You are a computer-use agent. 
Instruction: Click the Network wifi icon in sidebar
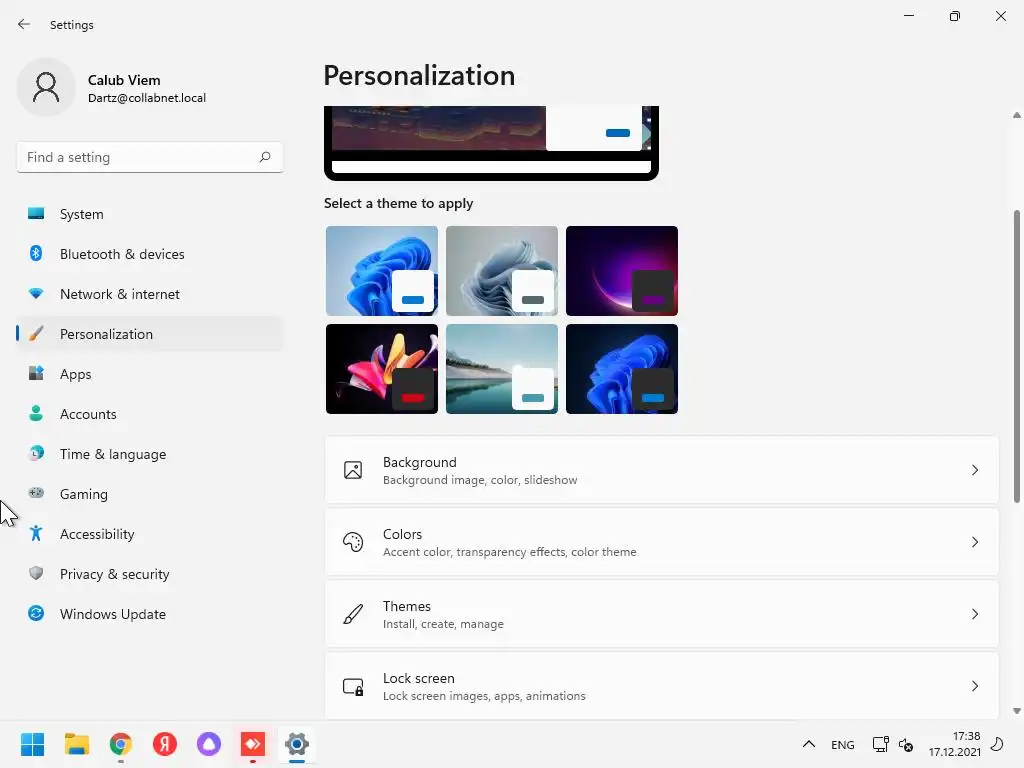(x=36, y=294)
